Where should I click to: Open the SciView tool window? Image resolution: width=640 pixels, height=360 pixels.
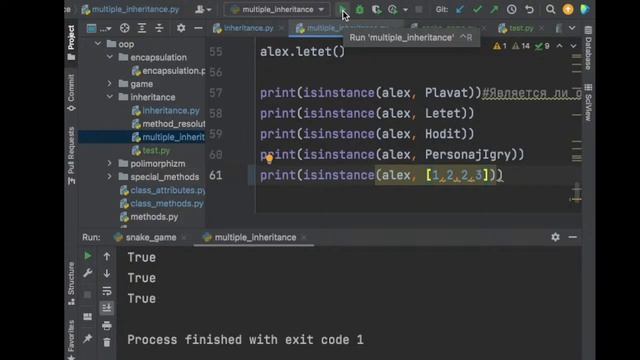point(588,102)
